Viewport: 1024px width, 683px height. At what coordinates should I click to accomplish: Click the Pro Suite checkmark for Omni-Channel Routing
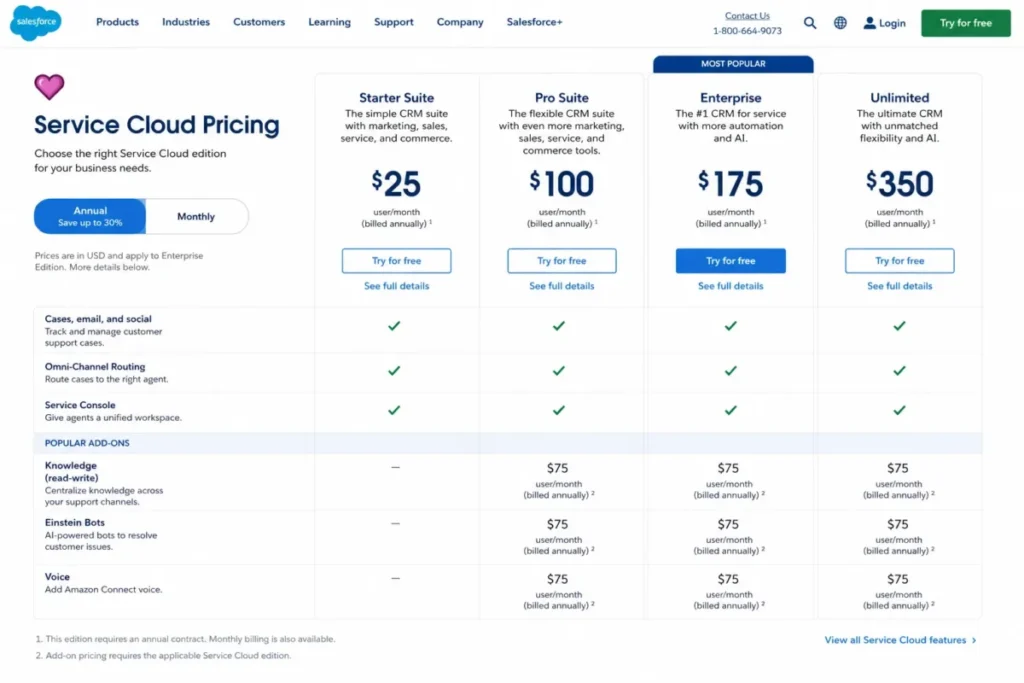[x=558, y=370]
